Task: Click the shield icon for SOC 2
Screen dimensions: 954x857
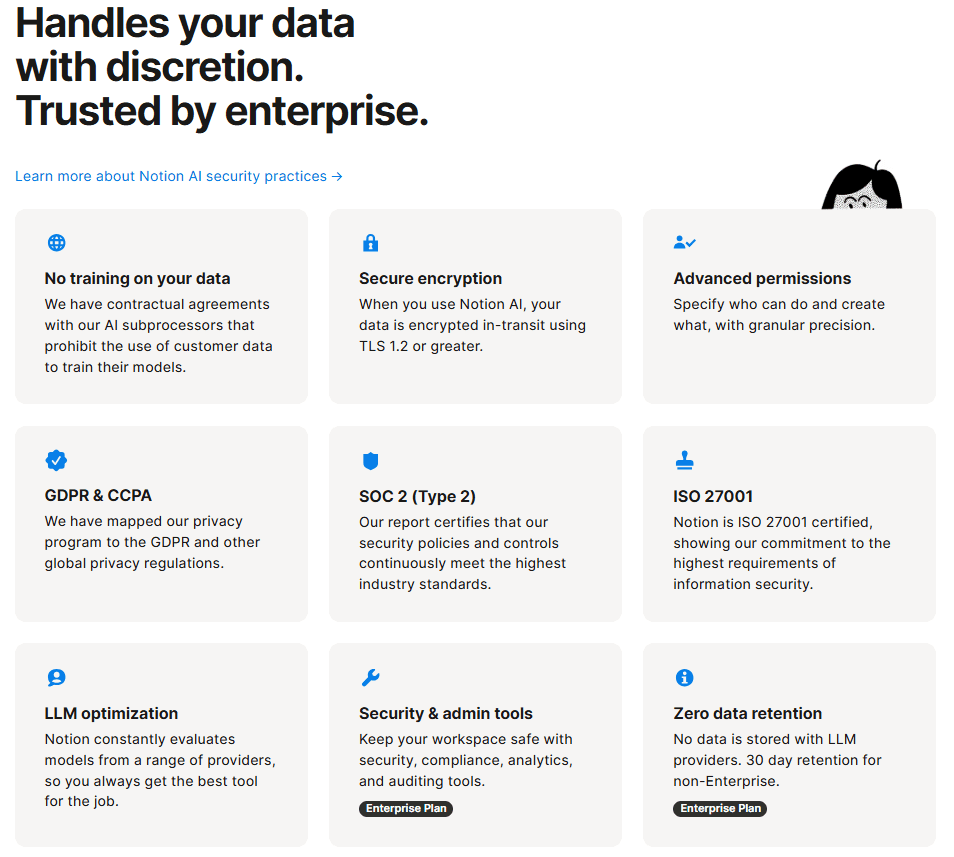Action: coord(370,461)
